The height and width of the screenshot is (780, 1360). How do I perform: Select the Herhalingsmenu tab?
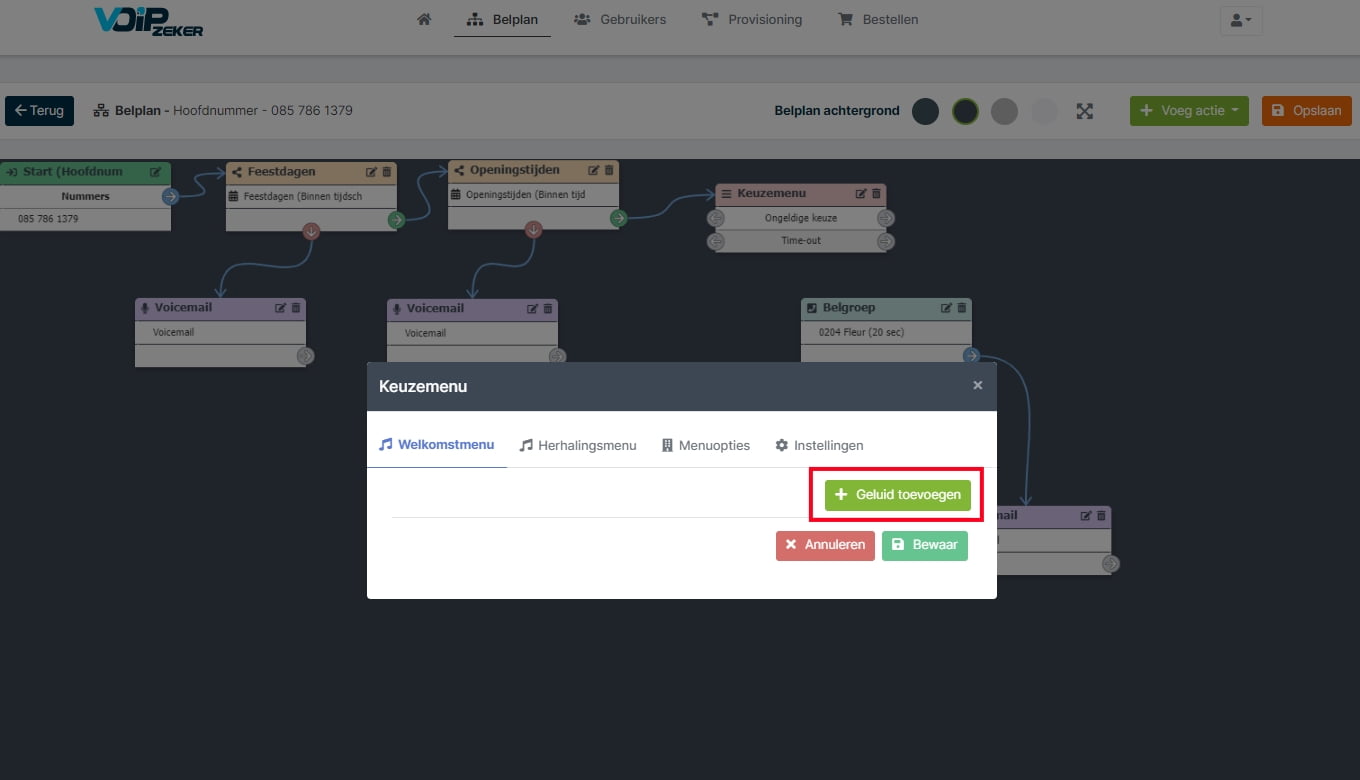tap(578, 445)
